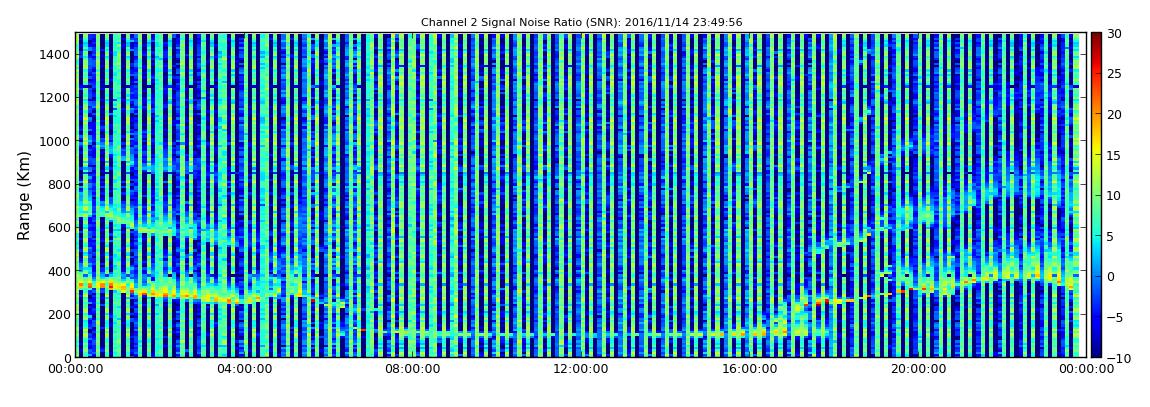Click the 1200 y-axis tick label
Image resolution: width=1150 pixels, height=407 pixels.
[x=56, y=98]
